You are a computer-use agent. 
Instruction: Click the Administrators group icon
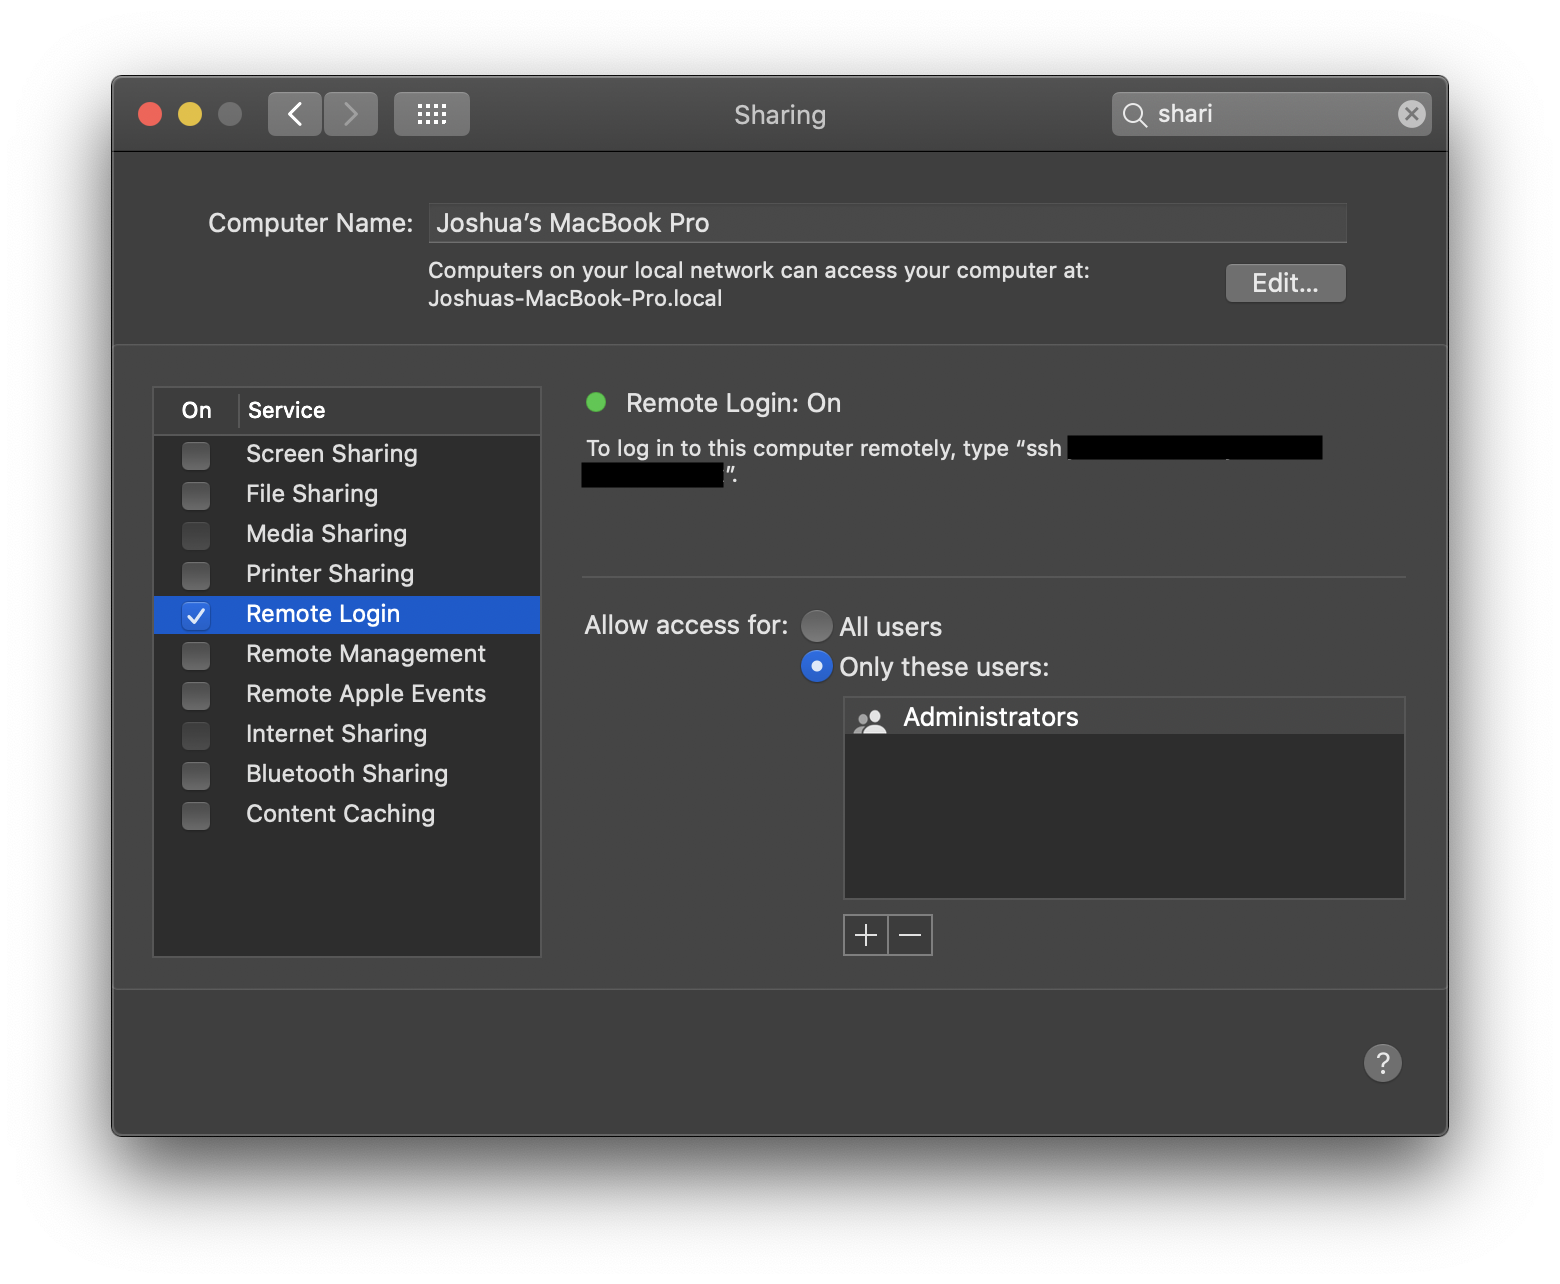[x=871, y=719]
